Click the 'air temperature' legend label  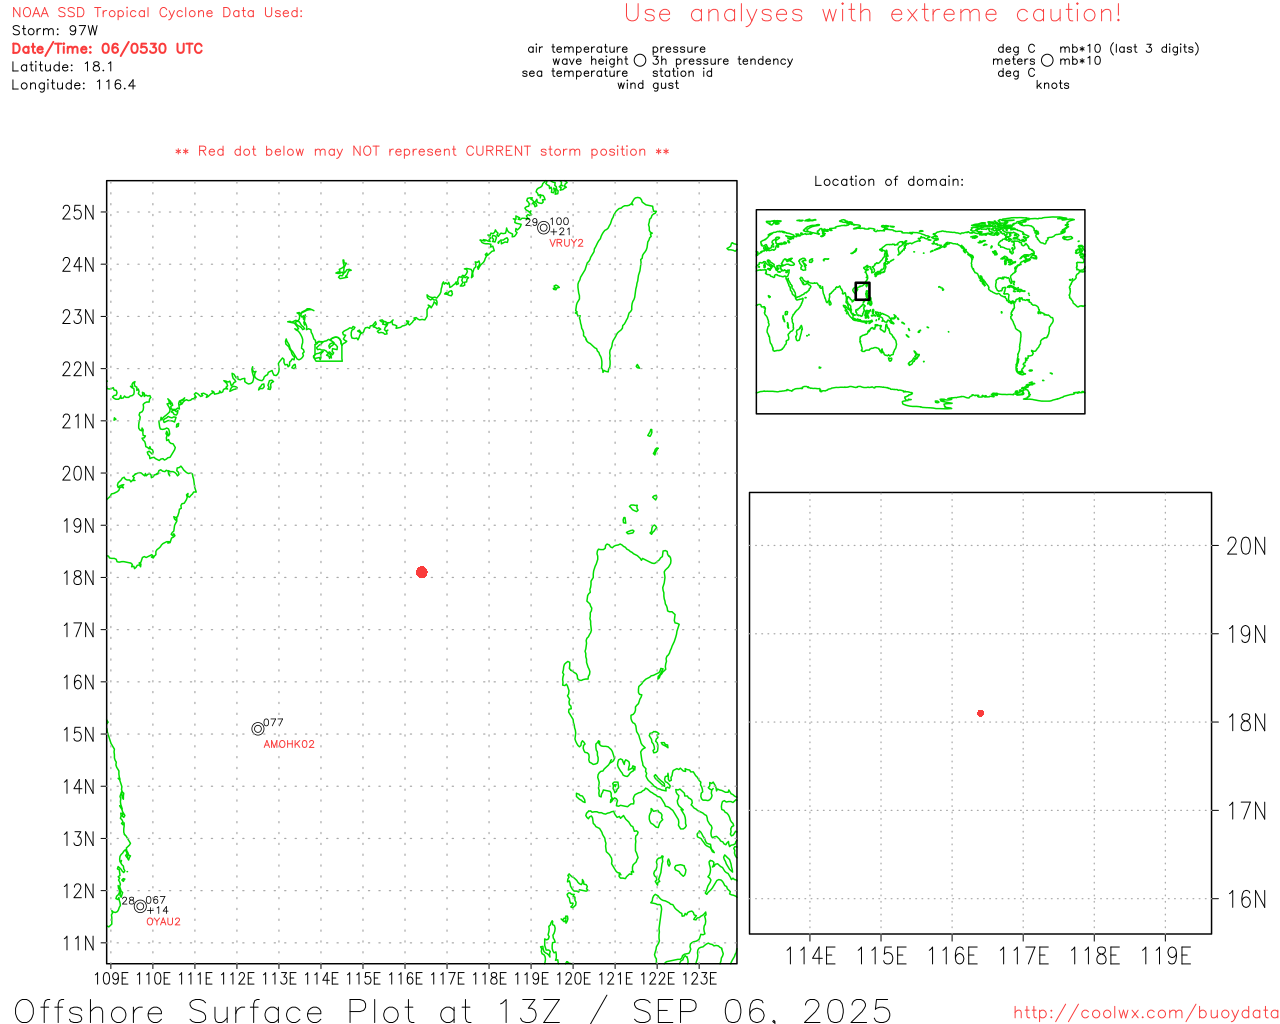(578, 49)
